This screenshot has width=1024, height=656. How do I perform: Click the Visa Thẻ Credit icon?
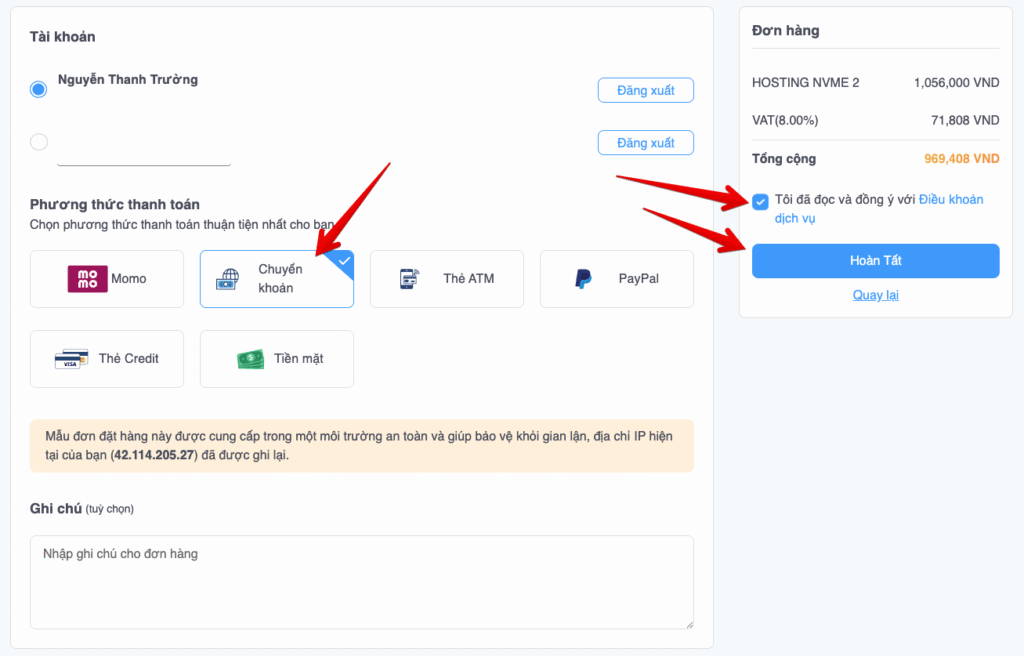coord(71,359)
